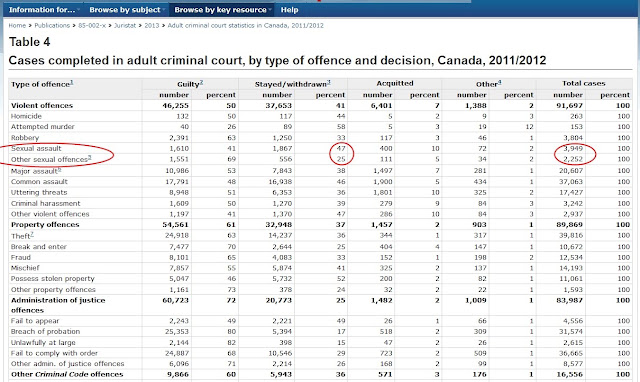Screen dimensions: 640x382
Task: Select the Sexual assault row label
Action: click(x=36, y=149)
